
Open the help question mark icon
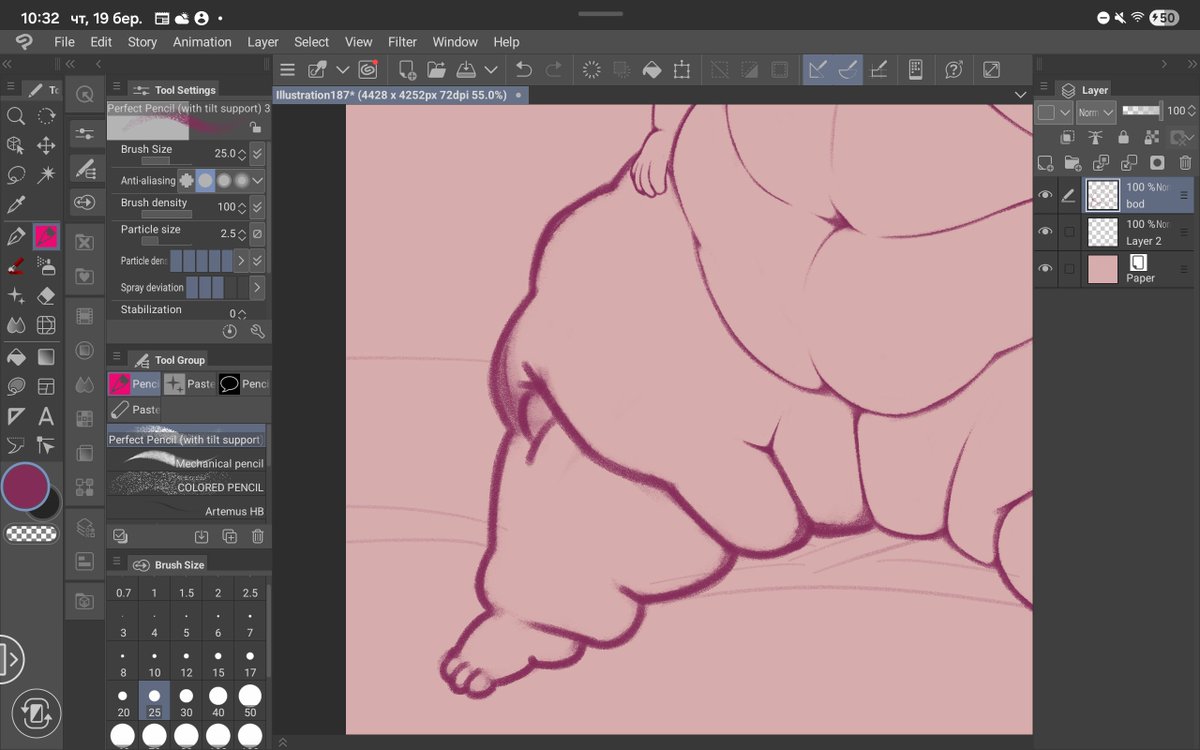954,70
